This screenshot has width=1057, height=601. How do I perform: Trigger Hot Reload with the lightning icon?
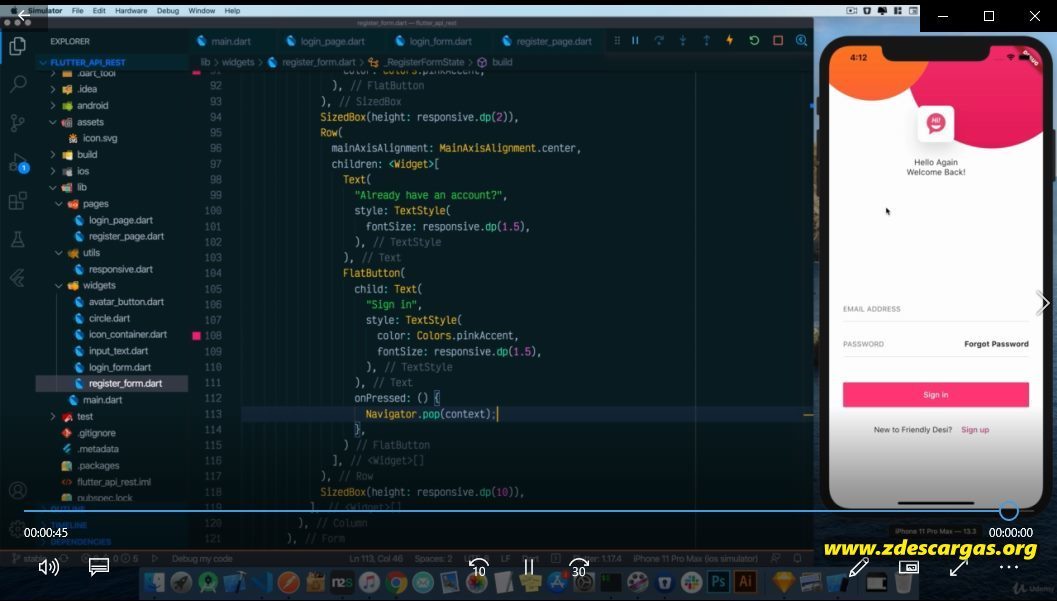[x=729, y=40]
